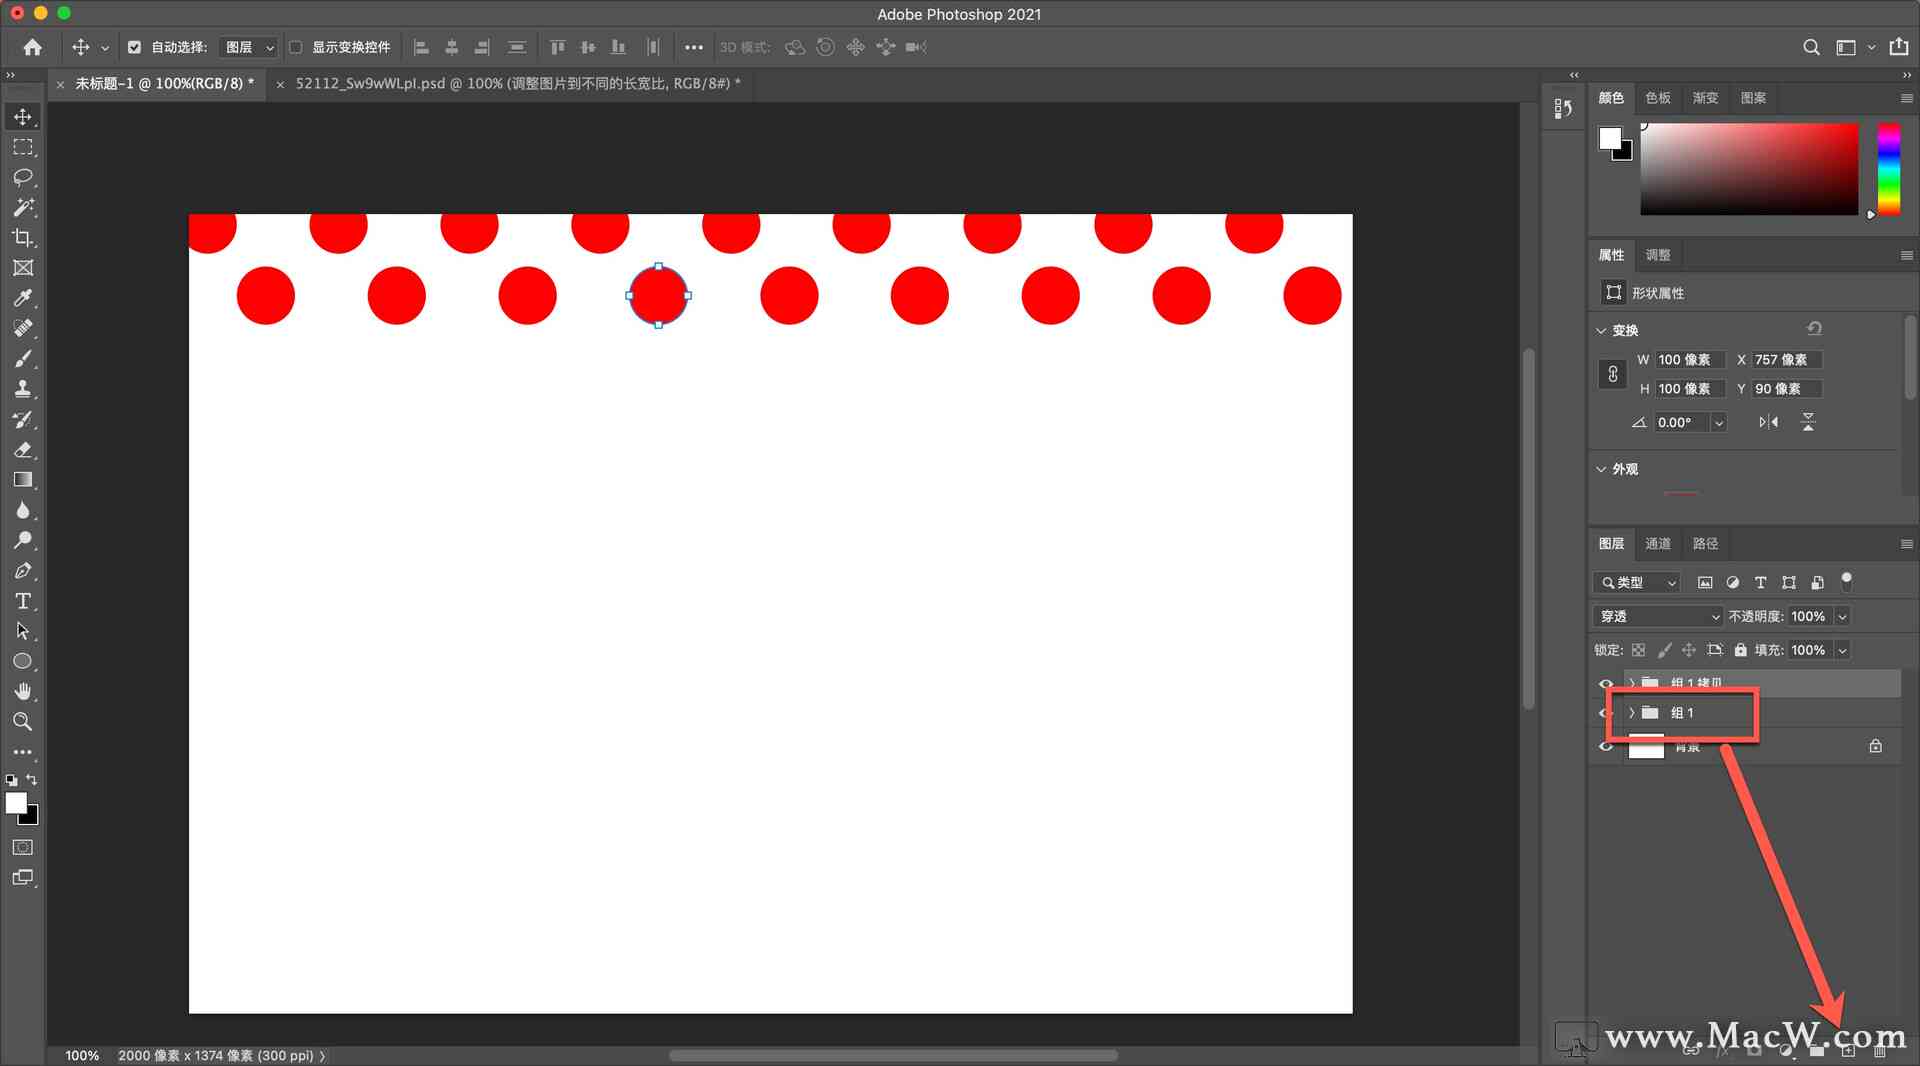Collapse the Transform section
Image resolution: width=1920 pixels, height=1066 pixels.
tap(1601, 330)
